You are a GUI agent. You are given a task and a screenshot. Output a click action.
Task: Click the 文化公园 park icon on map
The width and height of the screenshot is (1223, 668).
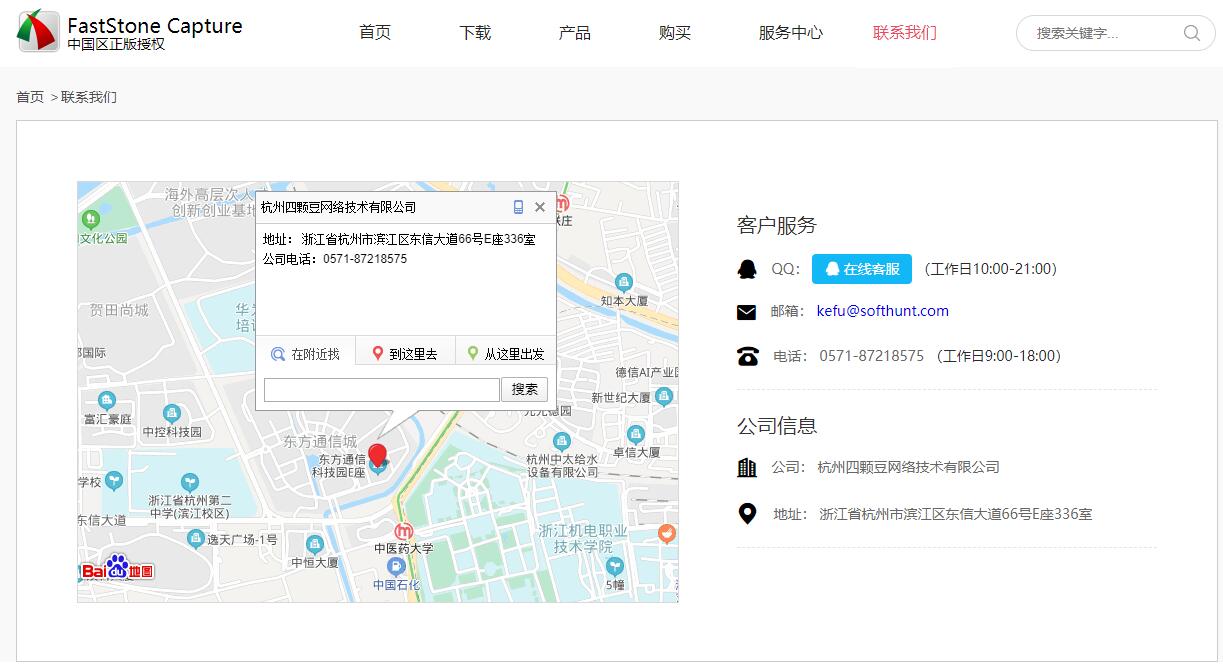click(x=91, y=218)
